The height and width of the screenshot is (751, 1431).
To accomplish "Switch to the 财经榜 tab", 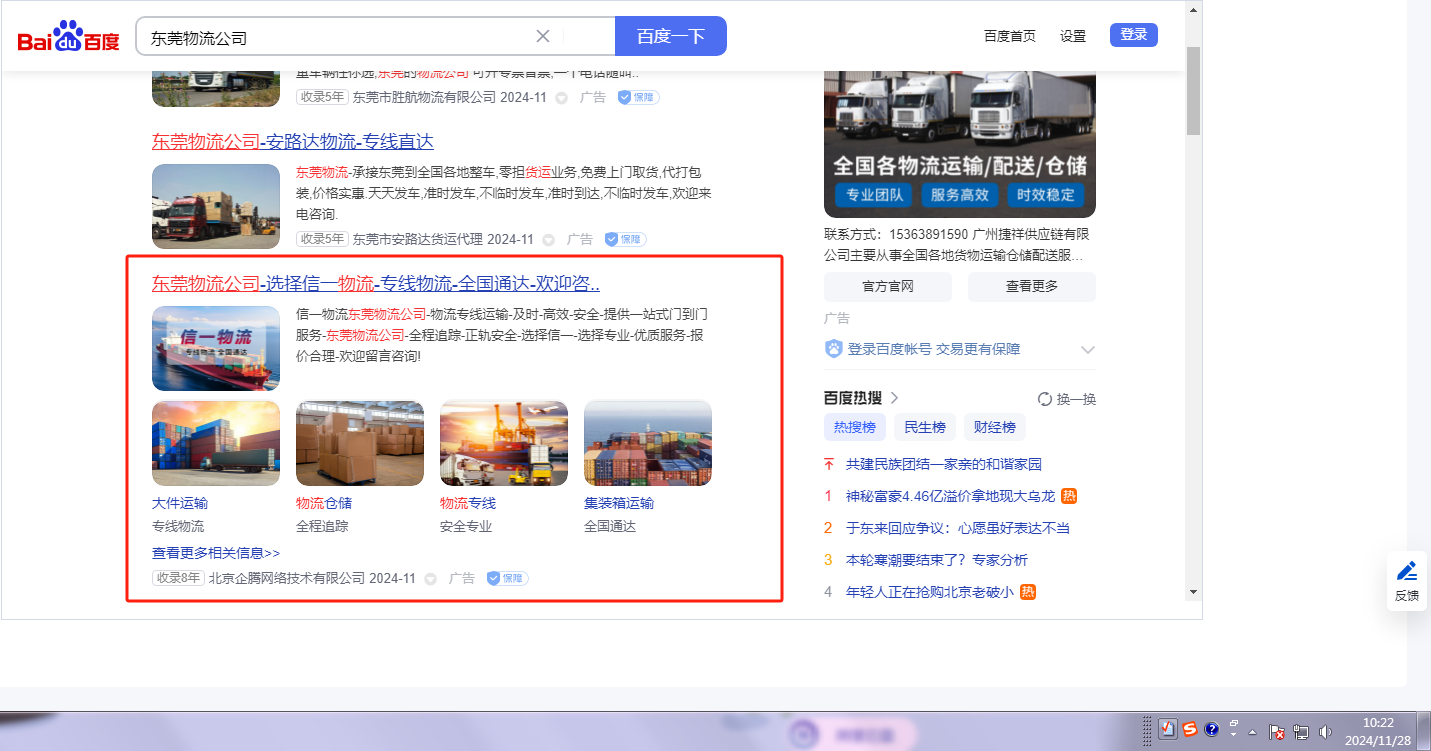I will (x=995, y=427).
